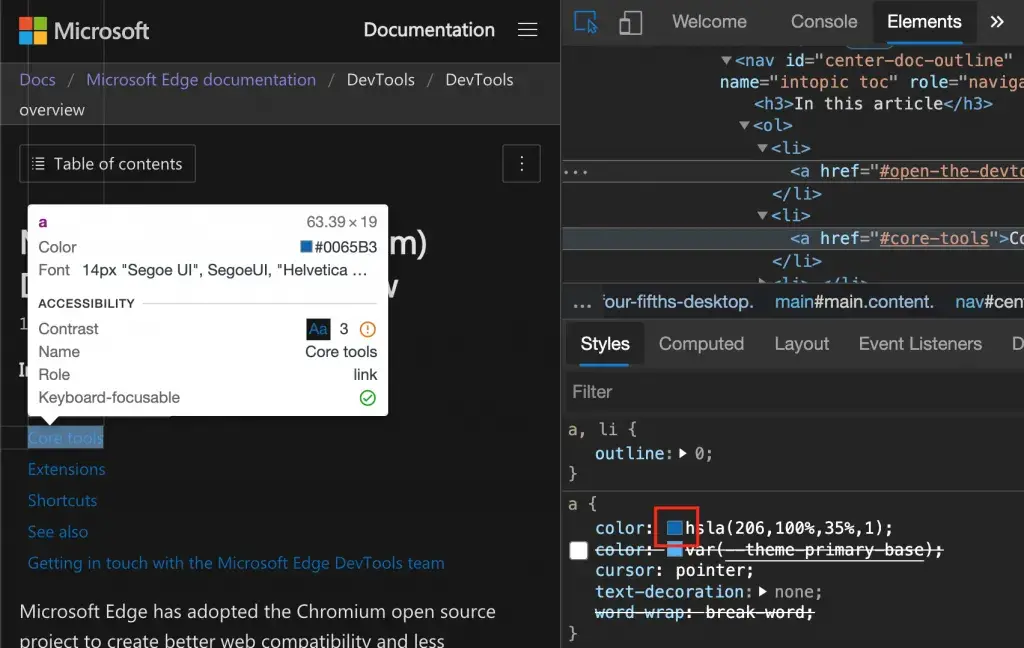Click the highlighted Core tools link
The image size is (1024, 648).
(x=65, y=438)
